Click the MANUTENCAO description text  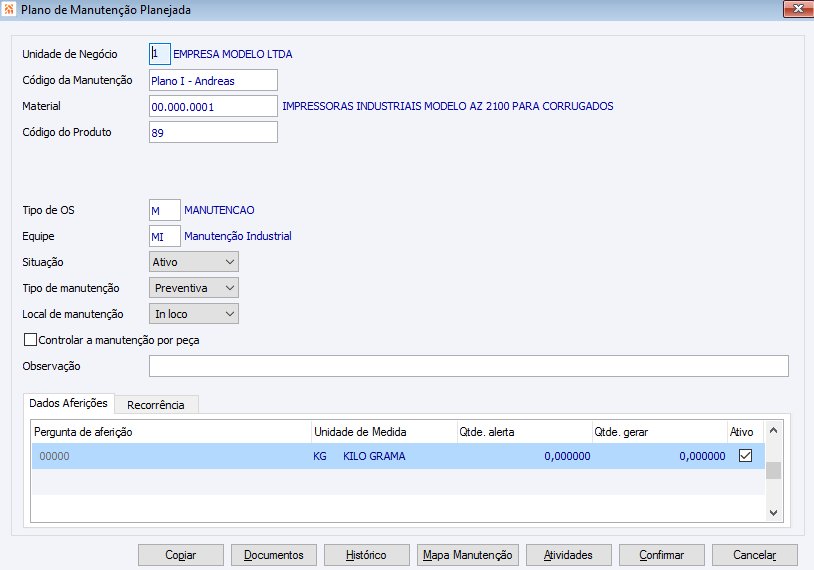pyautogui.click(x=219, y=210)
